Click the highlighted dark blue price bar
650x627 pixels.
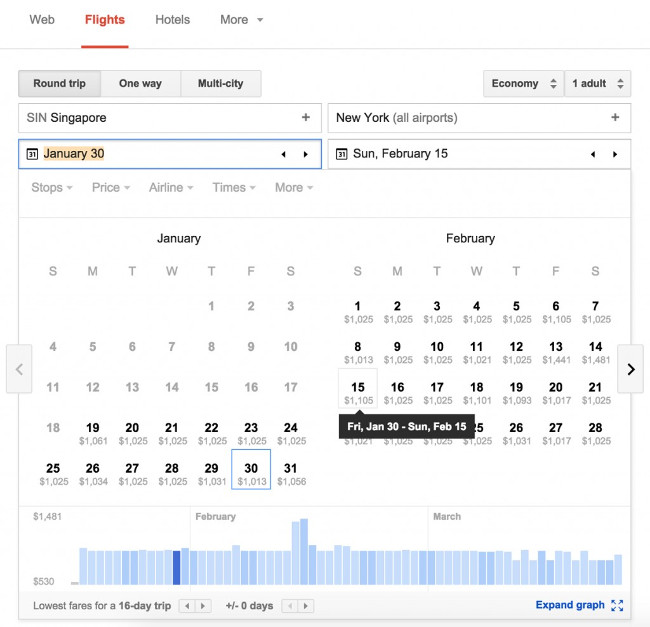pyautogui.click(x=177, y=567)
